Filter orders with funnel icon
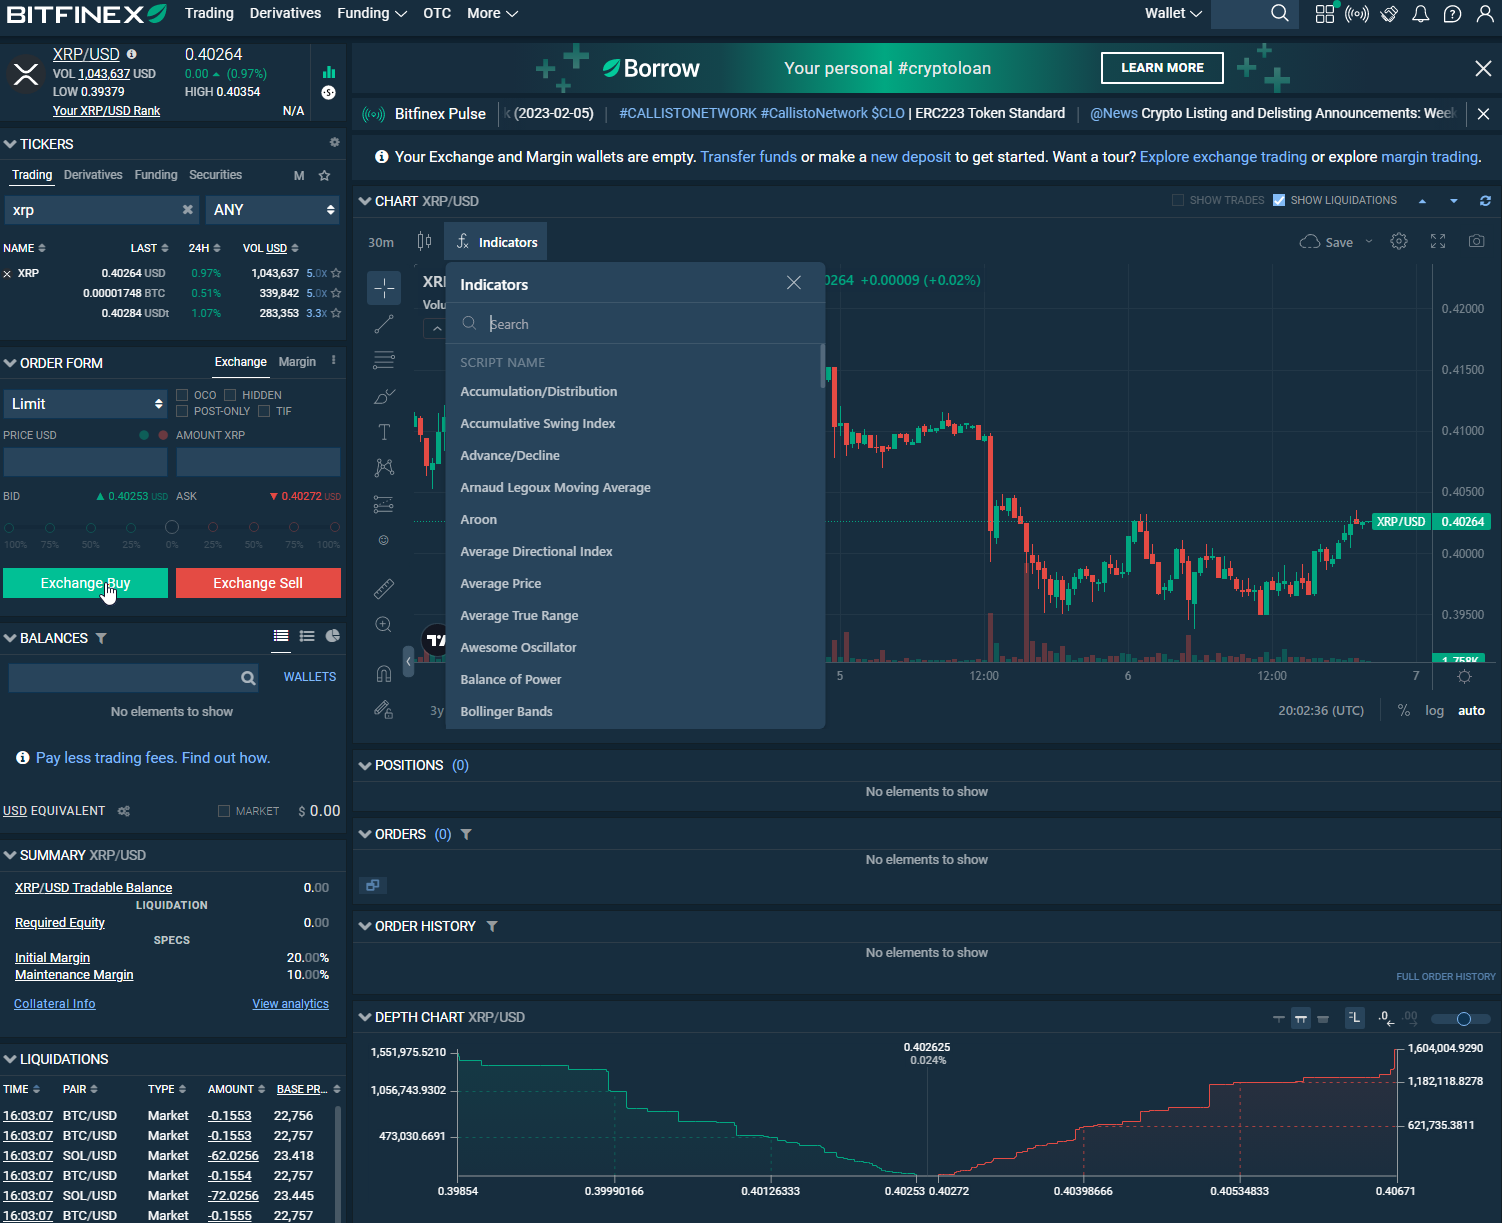This screenshot has width=1502, height=1223. (466, 834)
